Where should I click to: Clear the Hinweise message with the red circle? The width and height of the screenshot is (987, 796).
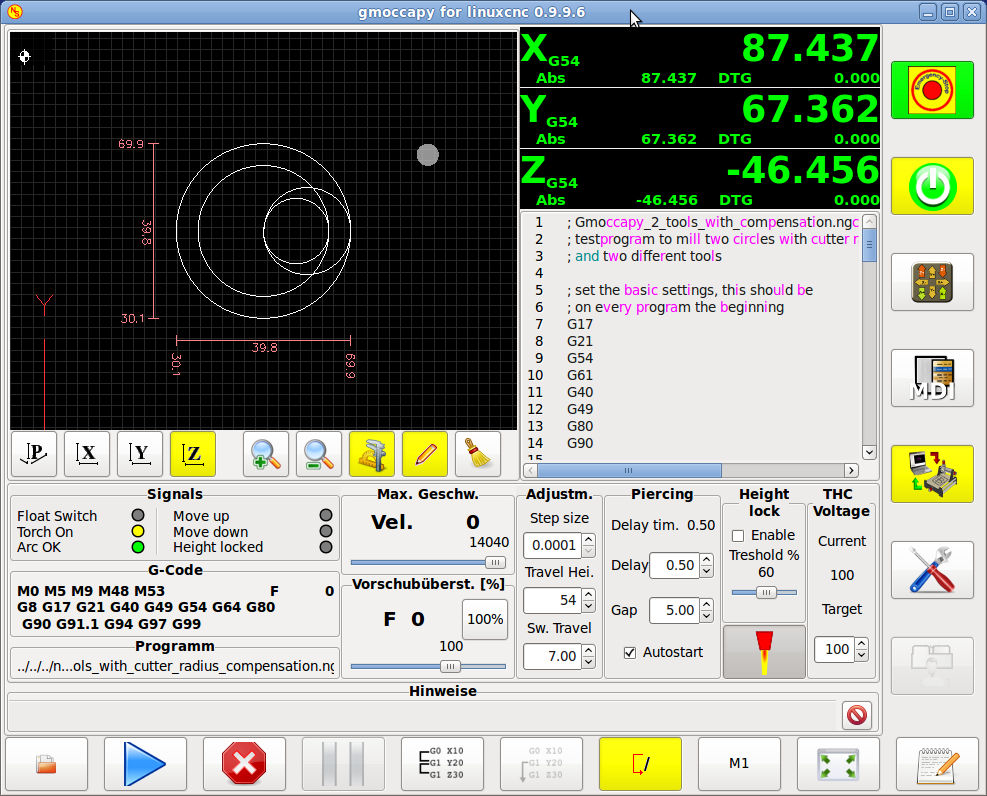coord(857,715)
